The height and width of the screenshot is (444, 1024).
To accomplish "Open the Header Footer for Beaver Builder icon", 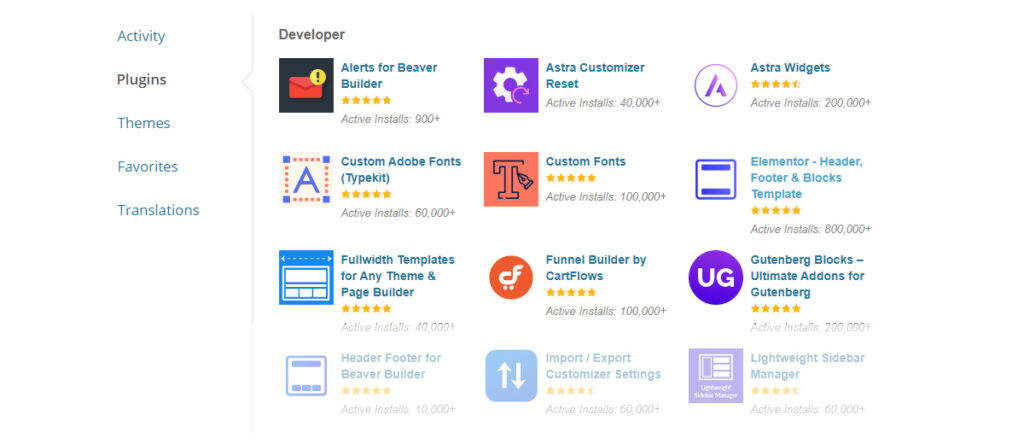I will click(306, 375).
